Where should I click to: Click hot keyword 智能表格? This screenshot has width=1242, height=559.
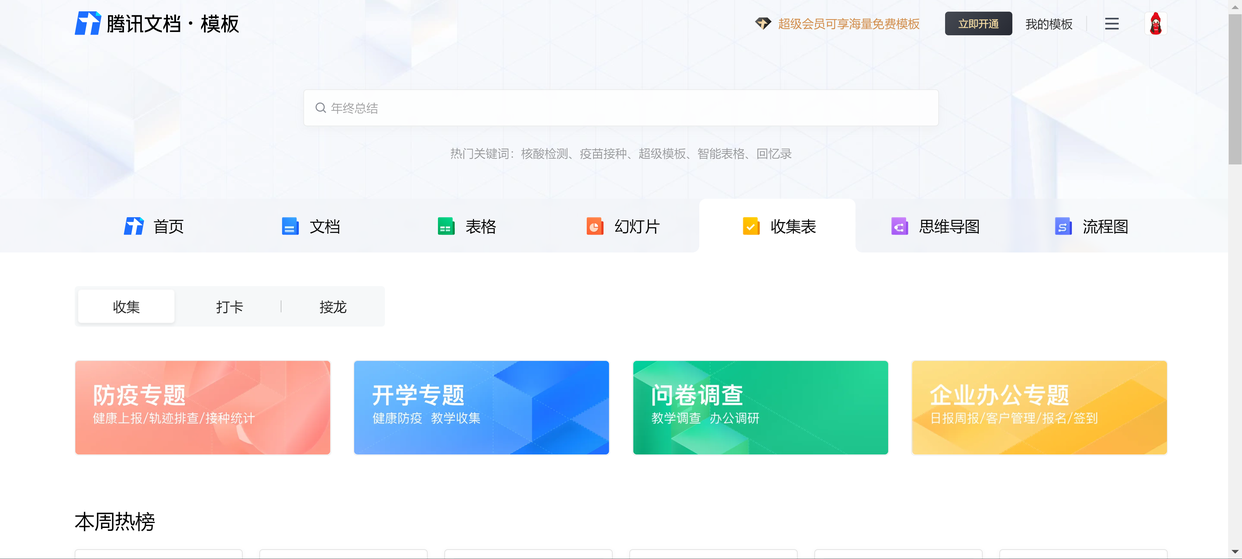click(722, 154)
